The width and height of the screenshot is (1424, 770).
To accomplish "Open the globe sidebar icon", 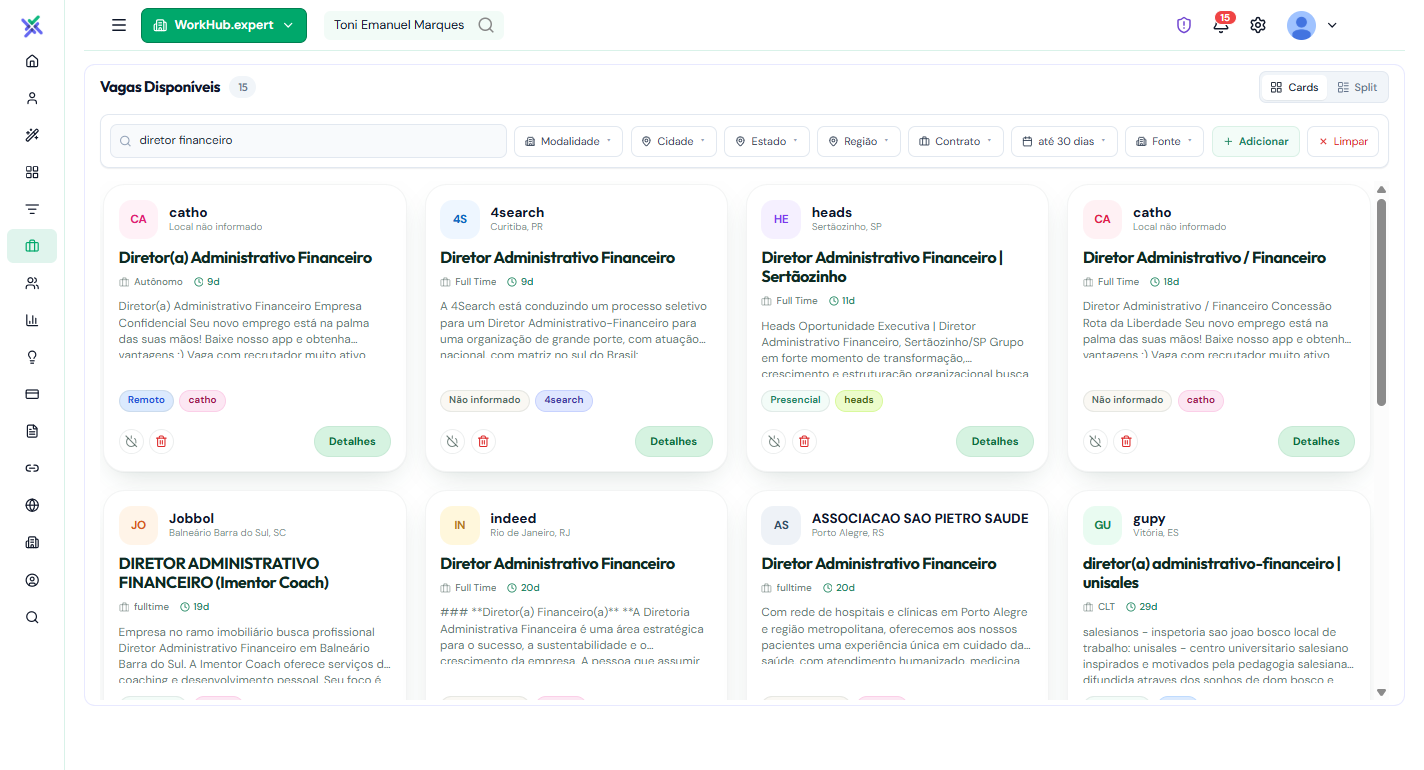I will (x=32, y=505).
